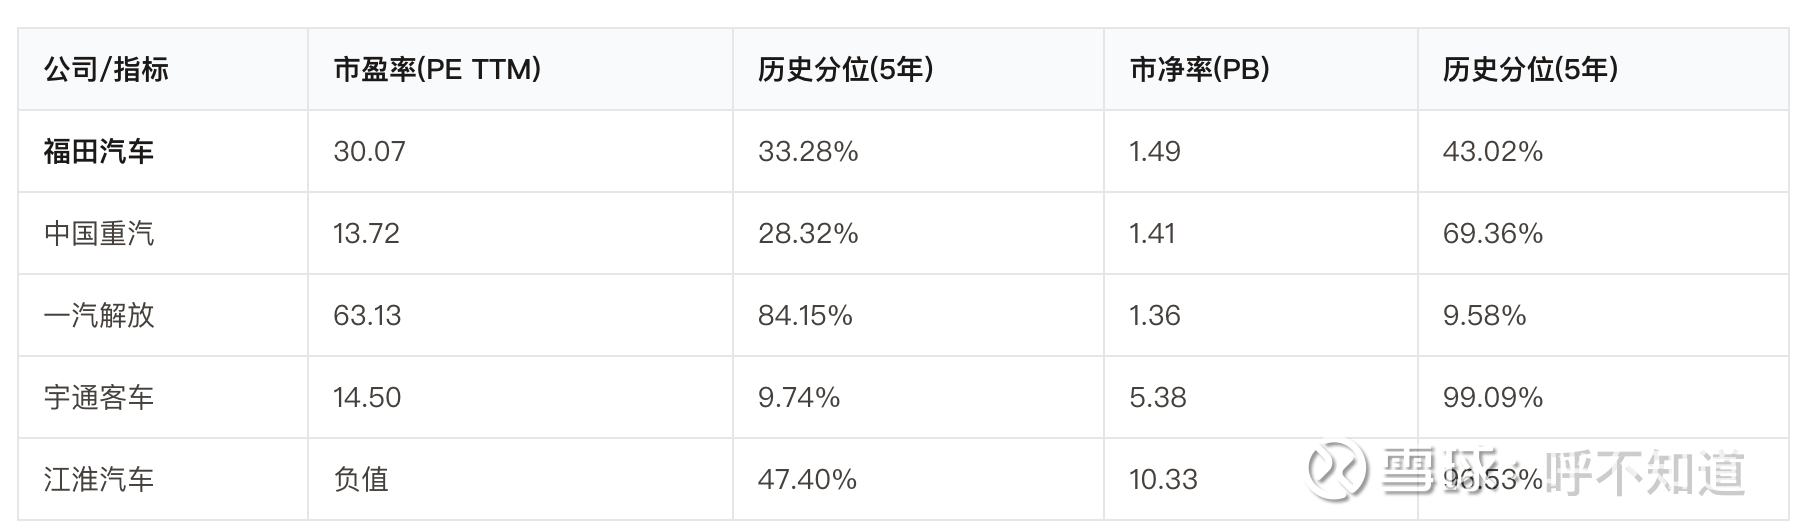The width and height of the screenshot is (1798, 528).
Task: Select the 中国重汽 row label
Action: [x=99, y=233]
